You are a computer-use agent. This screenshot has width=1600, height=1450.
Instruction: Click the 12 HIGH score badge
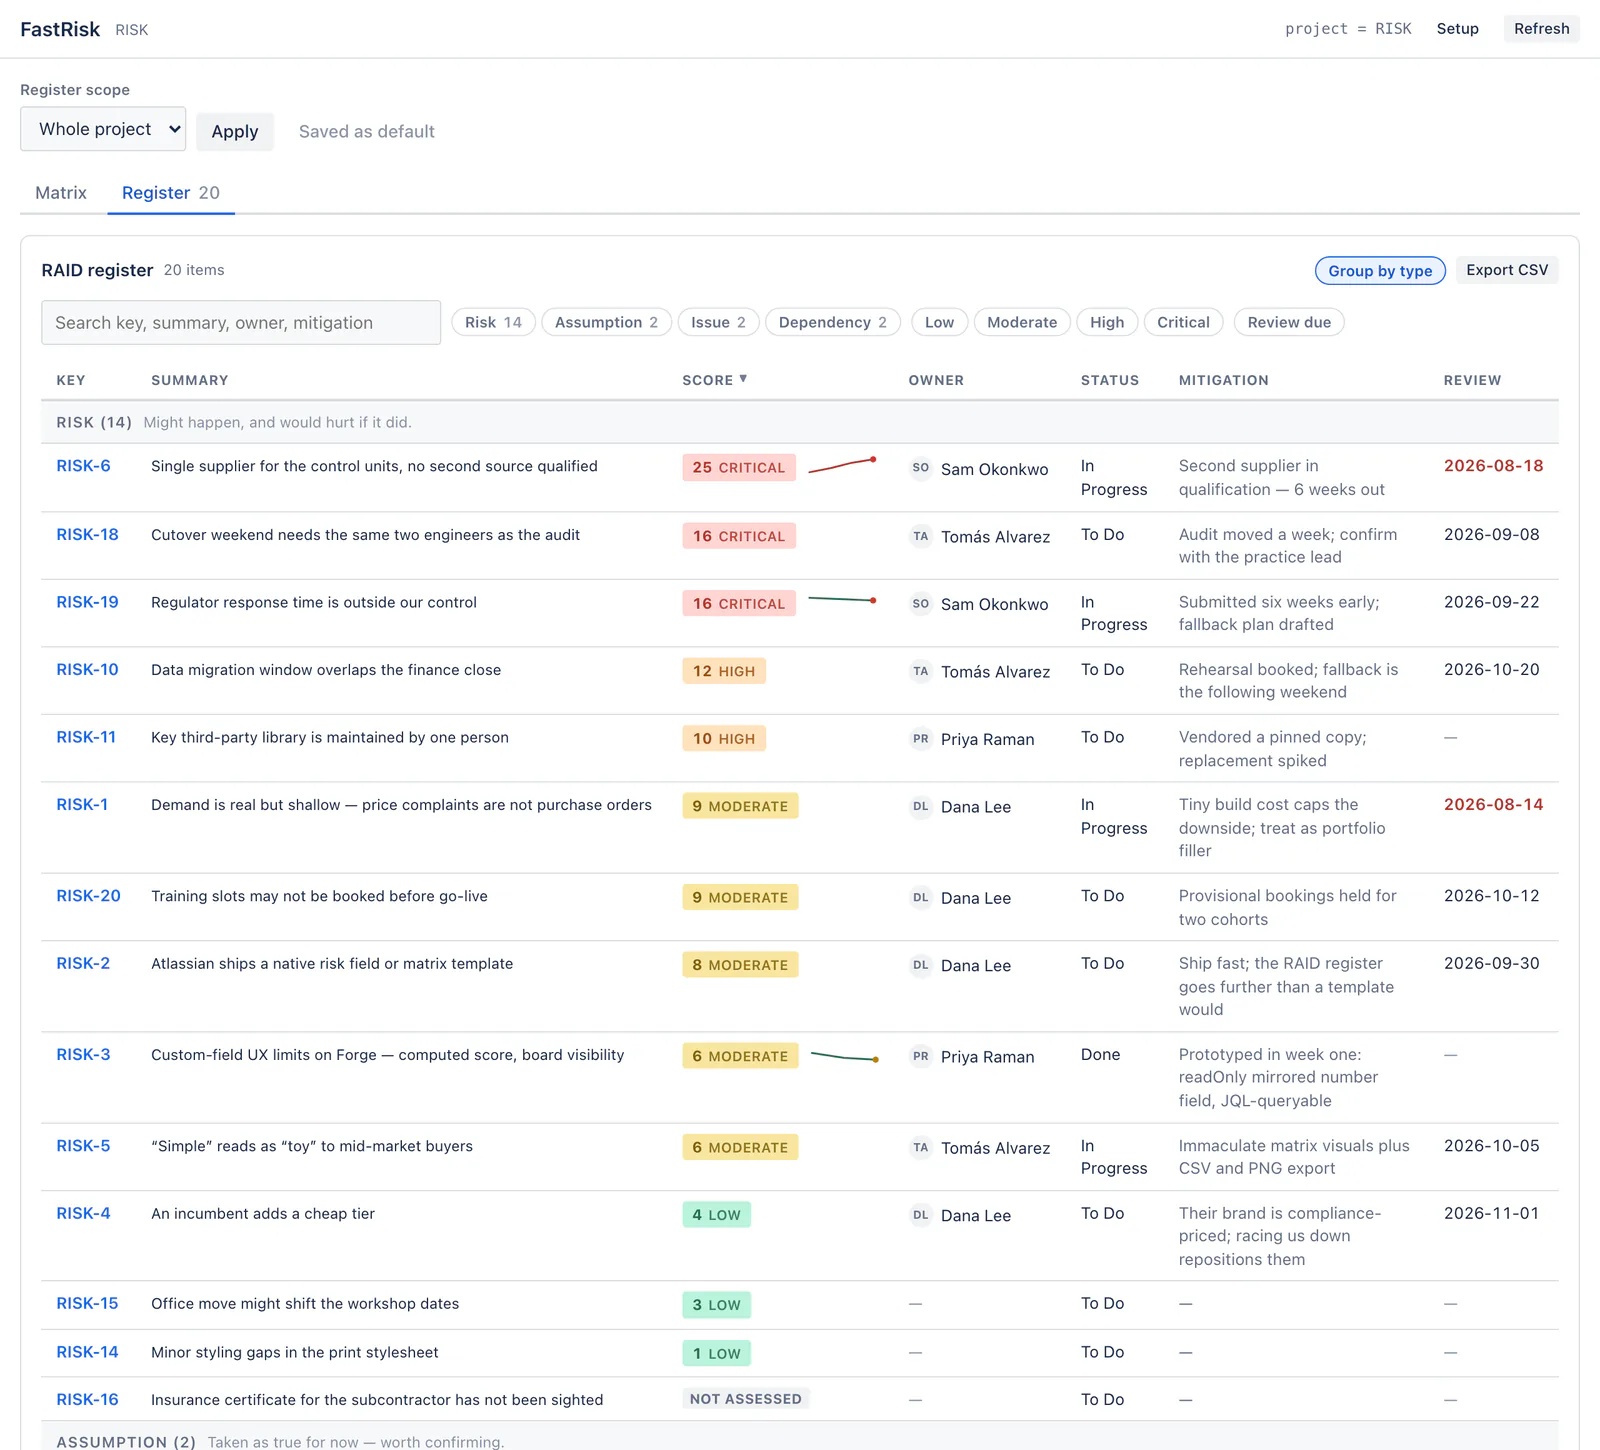(x=724, y=671)
